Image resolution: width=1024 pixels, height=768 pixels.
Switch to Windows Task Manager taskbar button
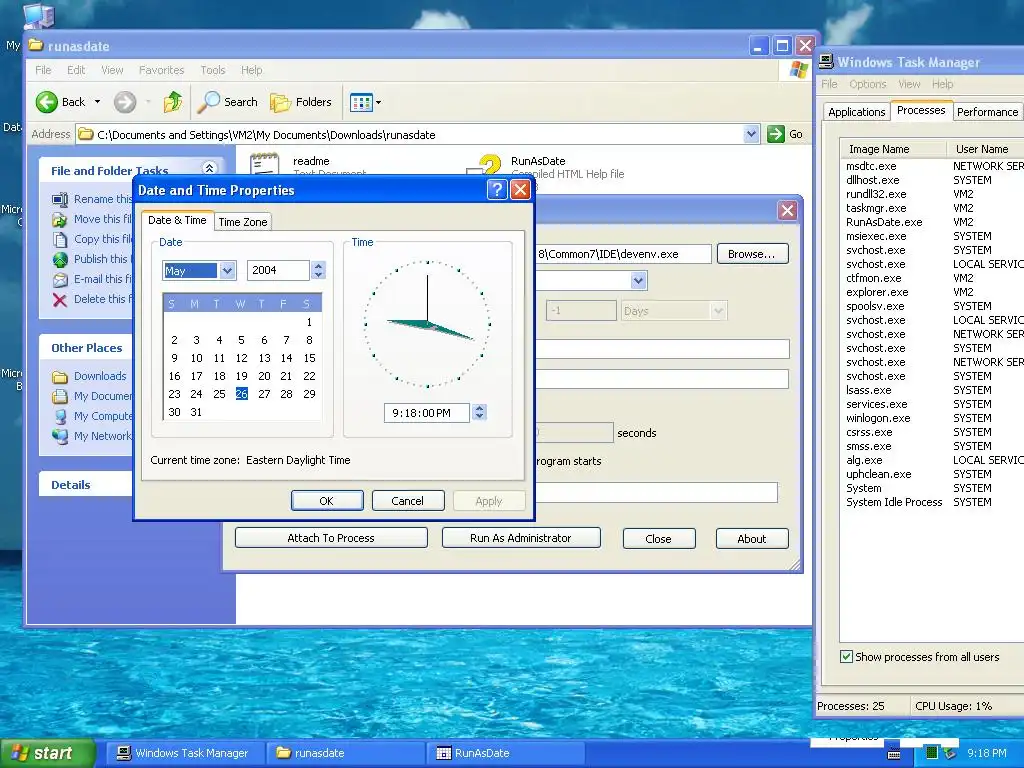click(184, 753)
